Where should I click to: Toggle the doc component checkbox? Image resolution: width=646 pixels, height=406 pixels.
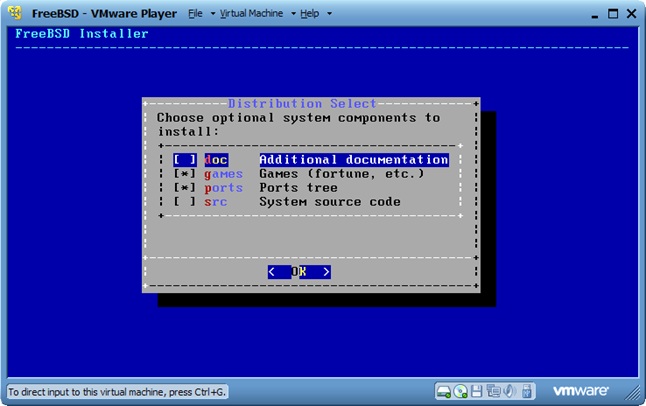click(184, 160)
